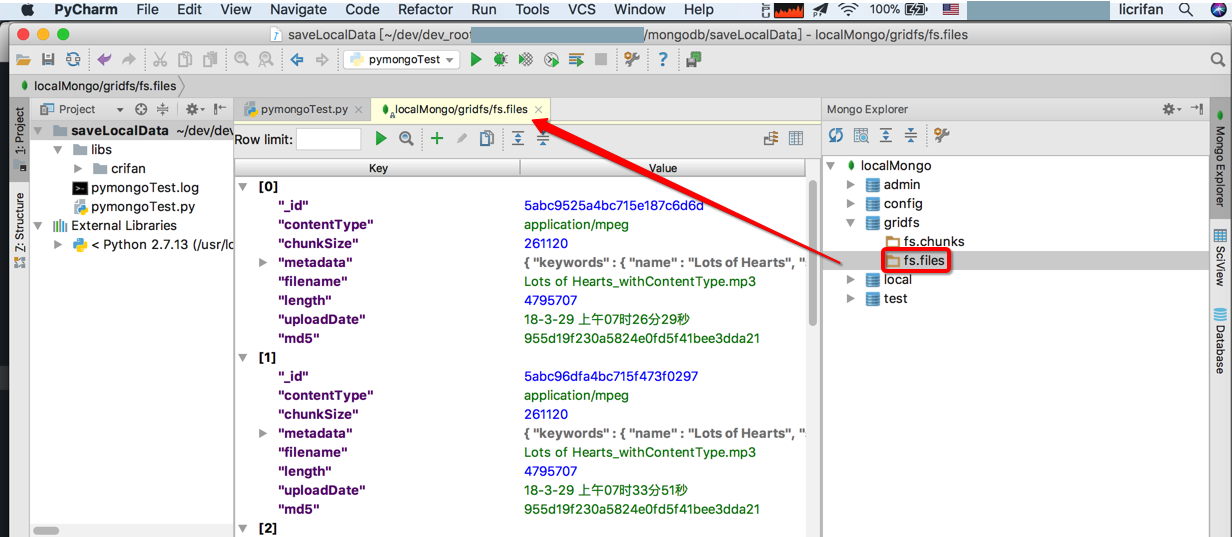Open the pymongoTest run configuration dropdown

point(401,60)
